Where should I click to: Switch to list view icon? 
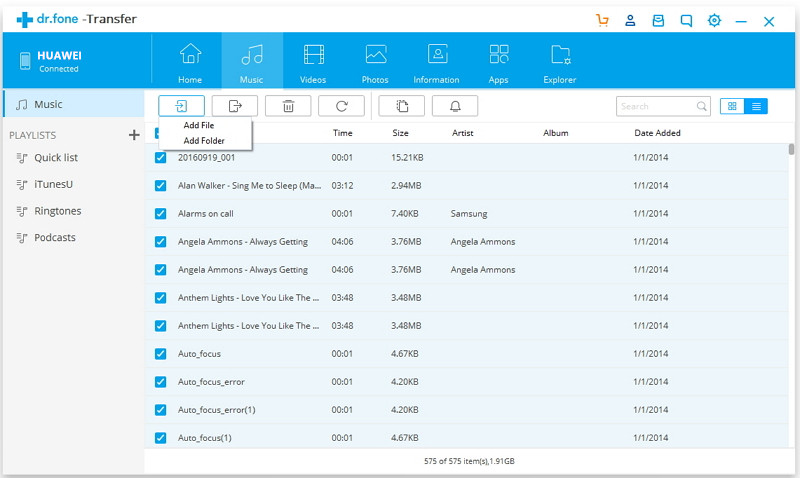757,106
